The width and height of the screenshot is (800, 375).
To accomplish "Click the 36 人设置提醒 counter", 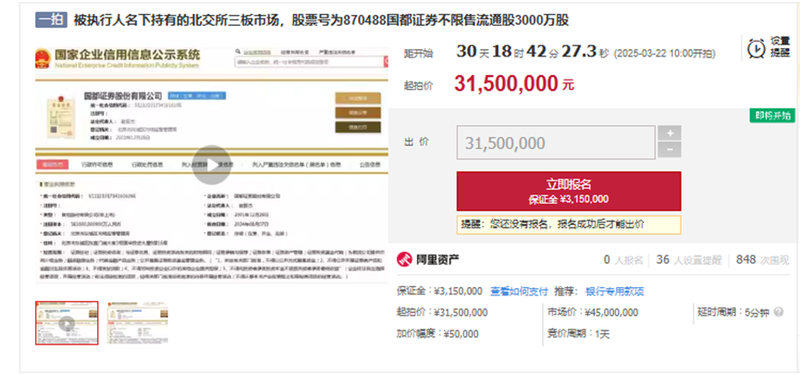I will pos(689,260).
